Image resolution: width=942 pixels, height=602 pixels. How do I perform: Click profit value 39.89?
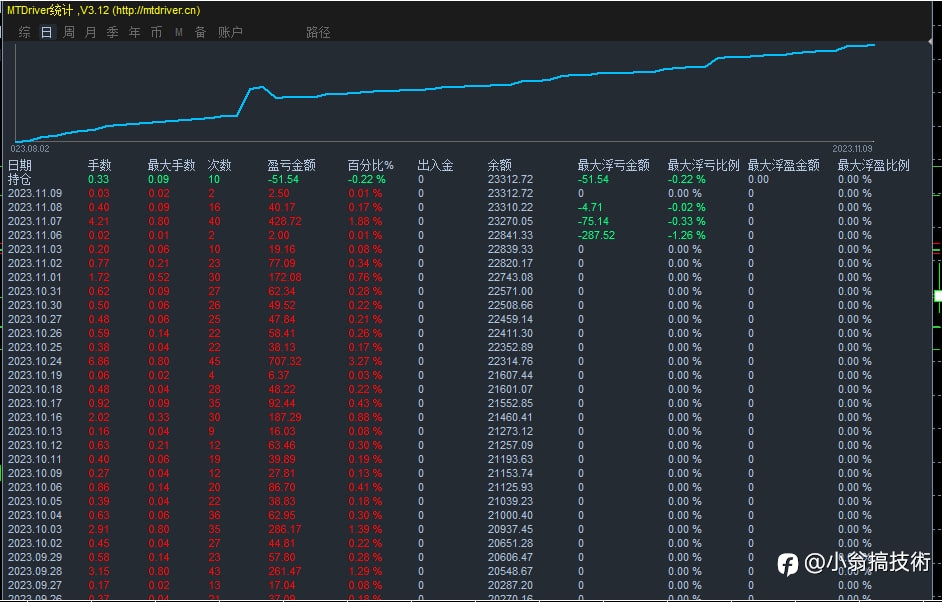pyautogui.click(x=282, y=459)
